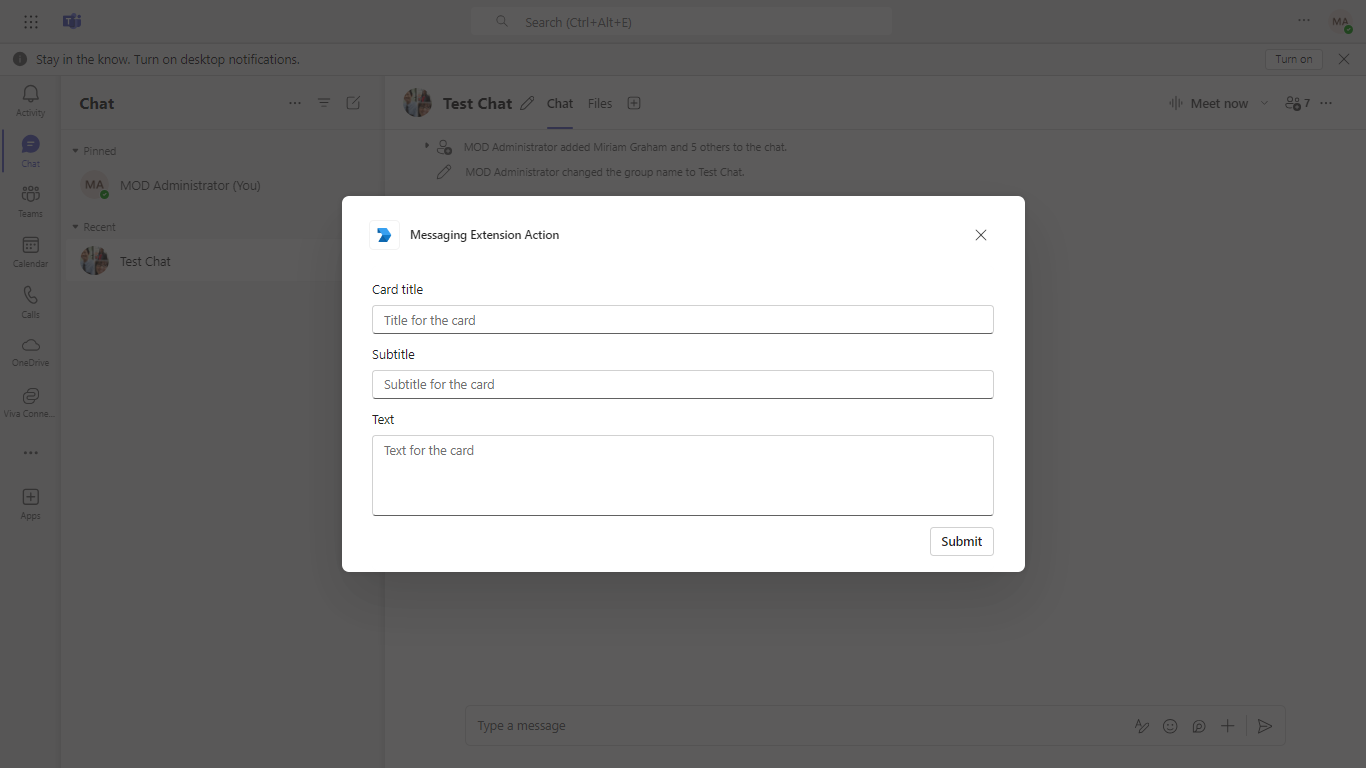This screenshot has height=768, width=1366.
Task: Expand the members added system message
Action: click(x=427, y=146)
